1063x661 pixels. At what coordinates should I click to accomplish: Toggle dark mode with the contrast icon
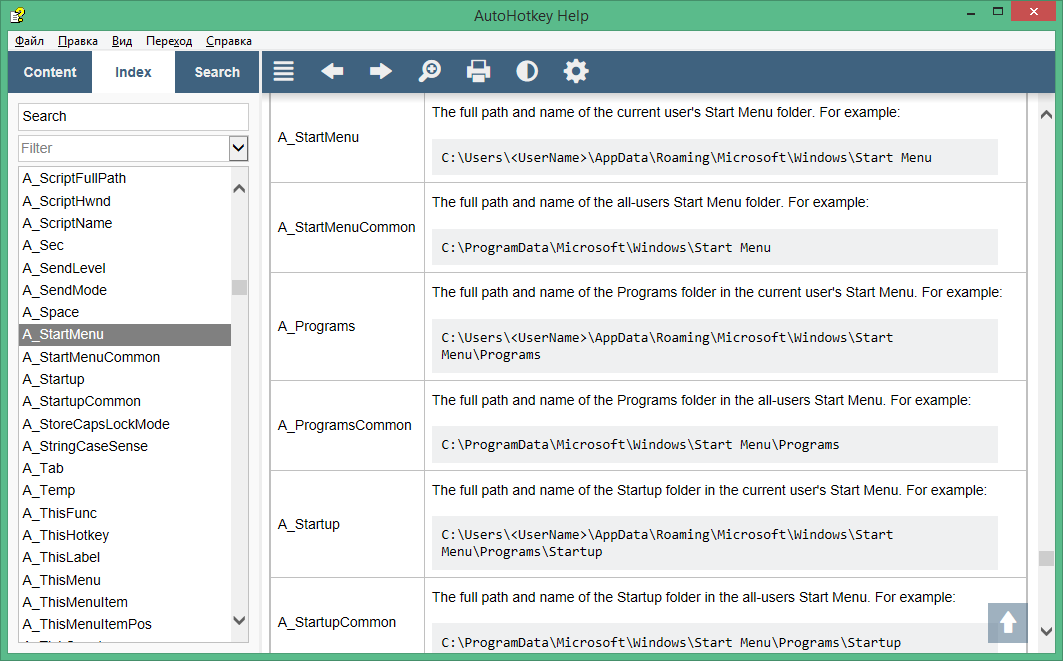[527, 71]
